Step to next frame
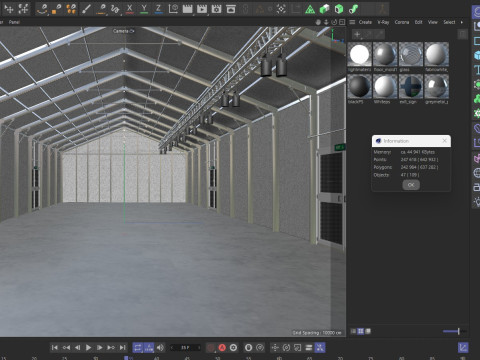This screenshot has width=480, height=360. tap(99, 348)
